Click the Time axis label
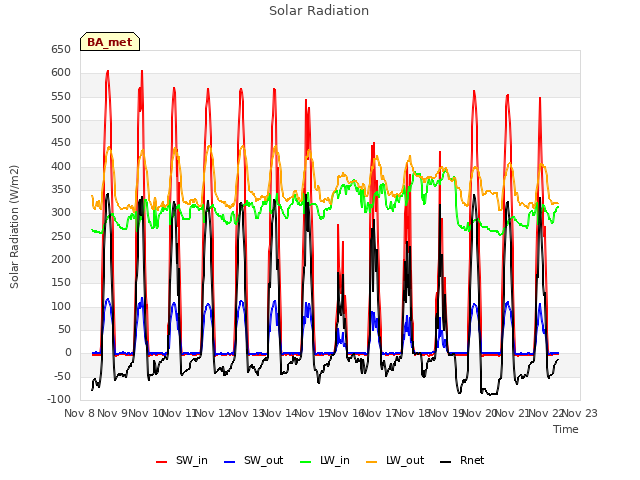Image resolution: width=640 pixels, height=480 pixels. (x=566, y=429)
